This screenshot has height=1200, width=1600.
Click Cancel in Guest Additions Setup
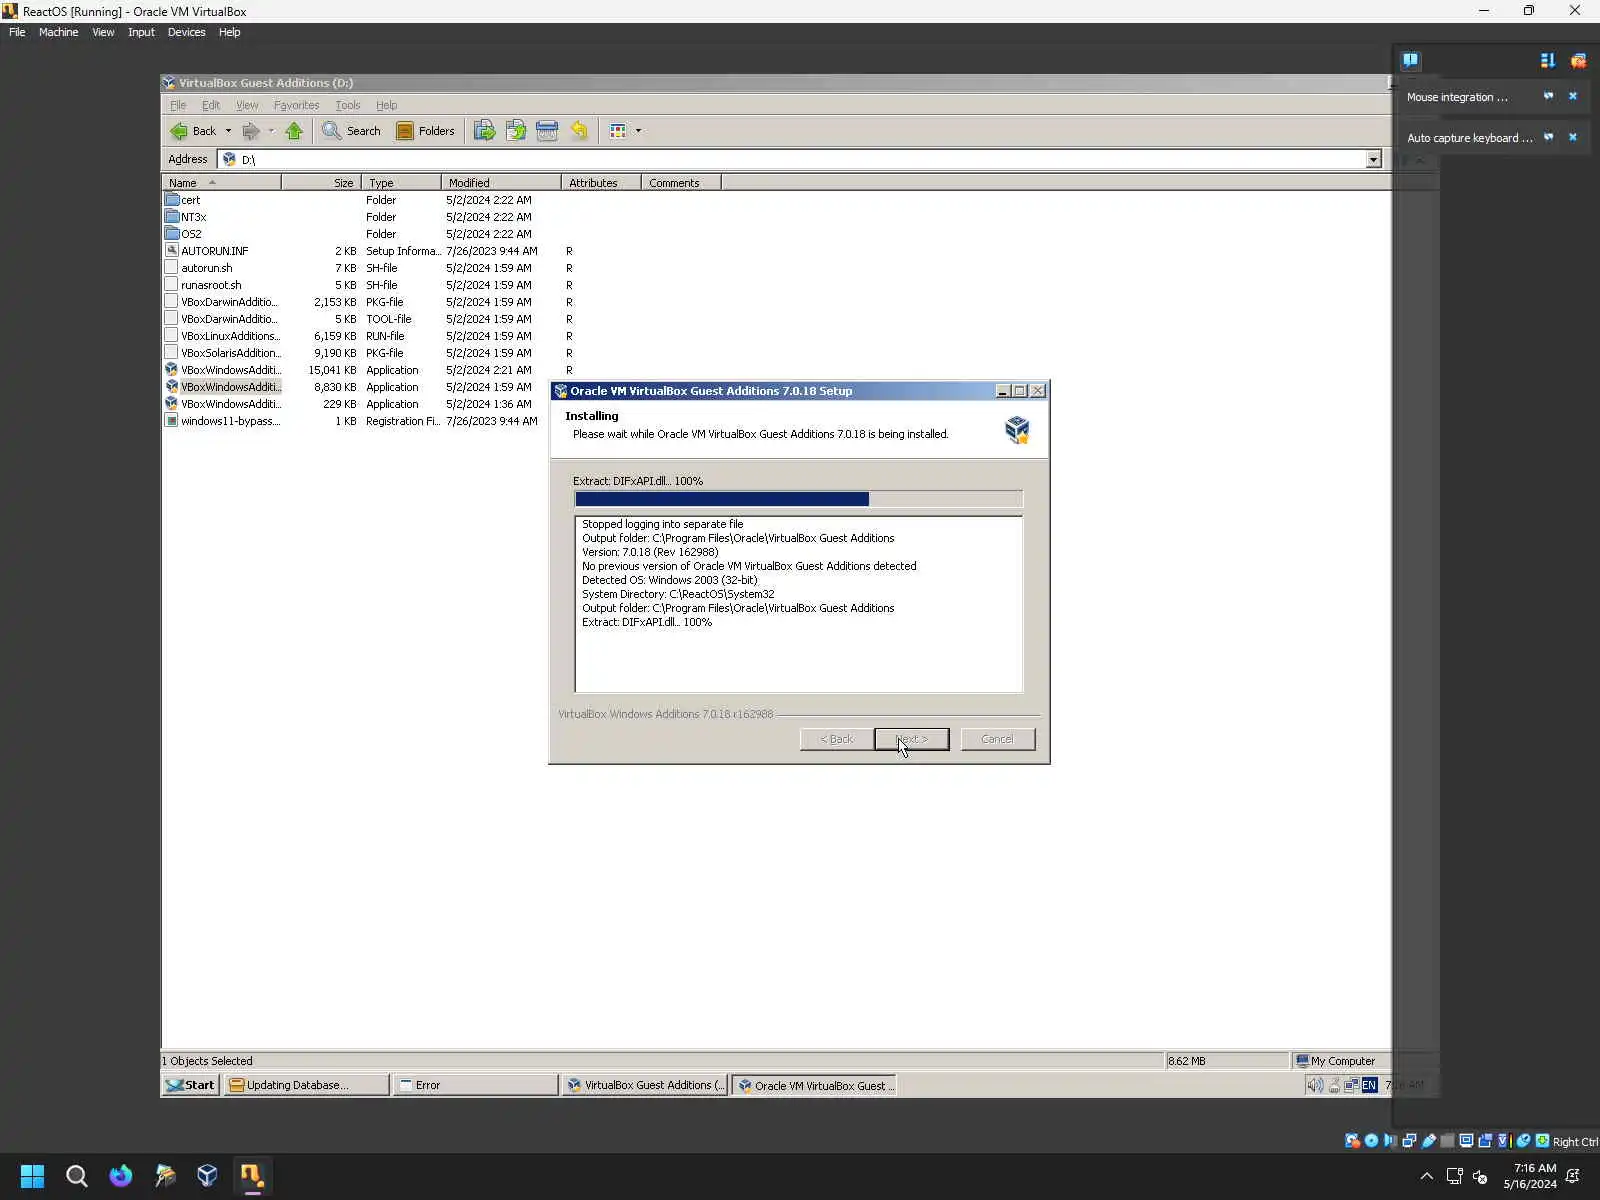[x=997, y=739]
